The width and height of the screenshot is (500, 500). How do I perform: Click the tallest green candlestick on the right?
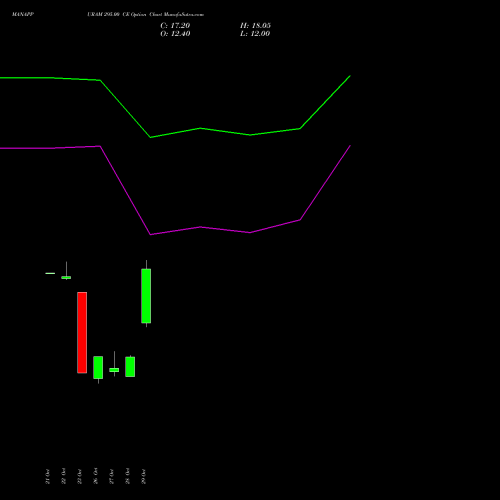tap(146, 296)
